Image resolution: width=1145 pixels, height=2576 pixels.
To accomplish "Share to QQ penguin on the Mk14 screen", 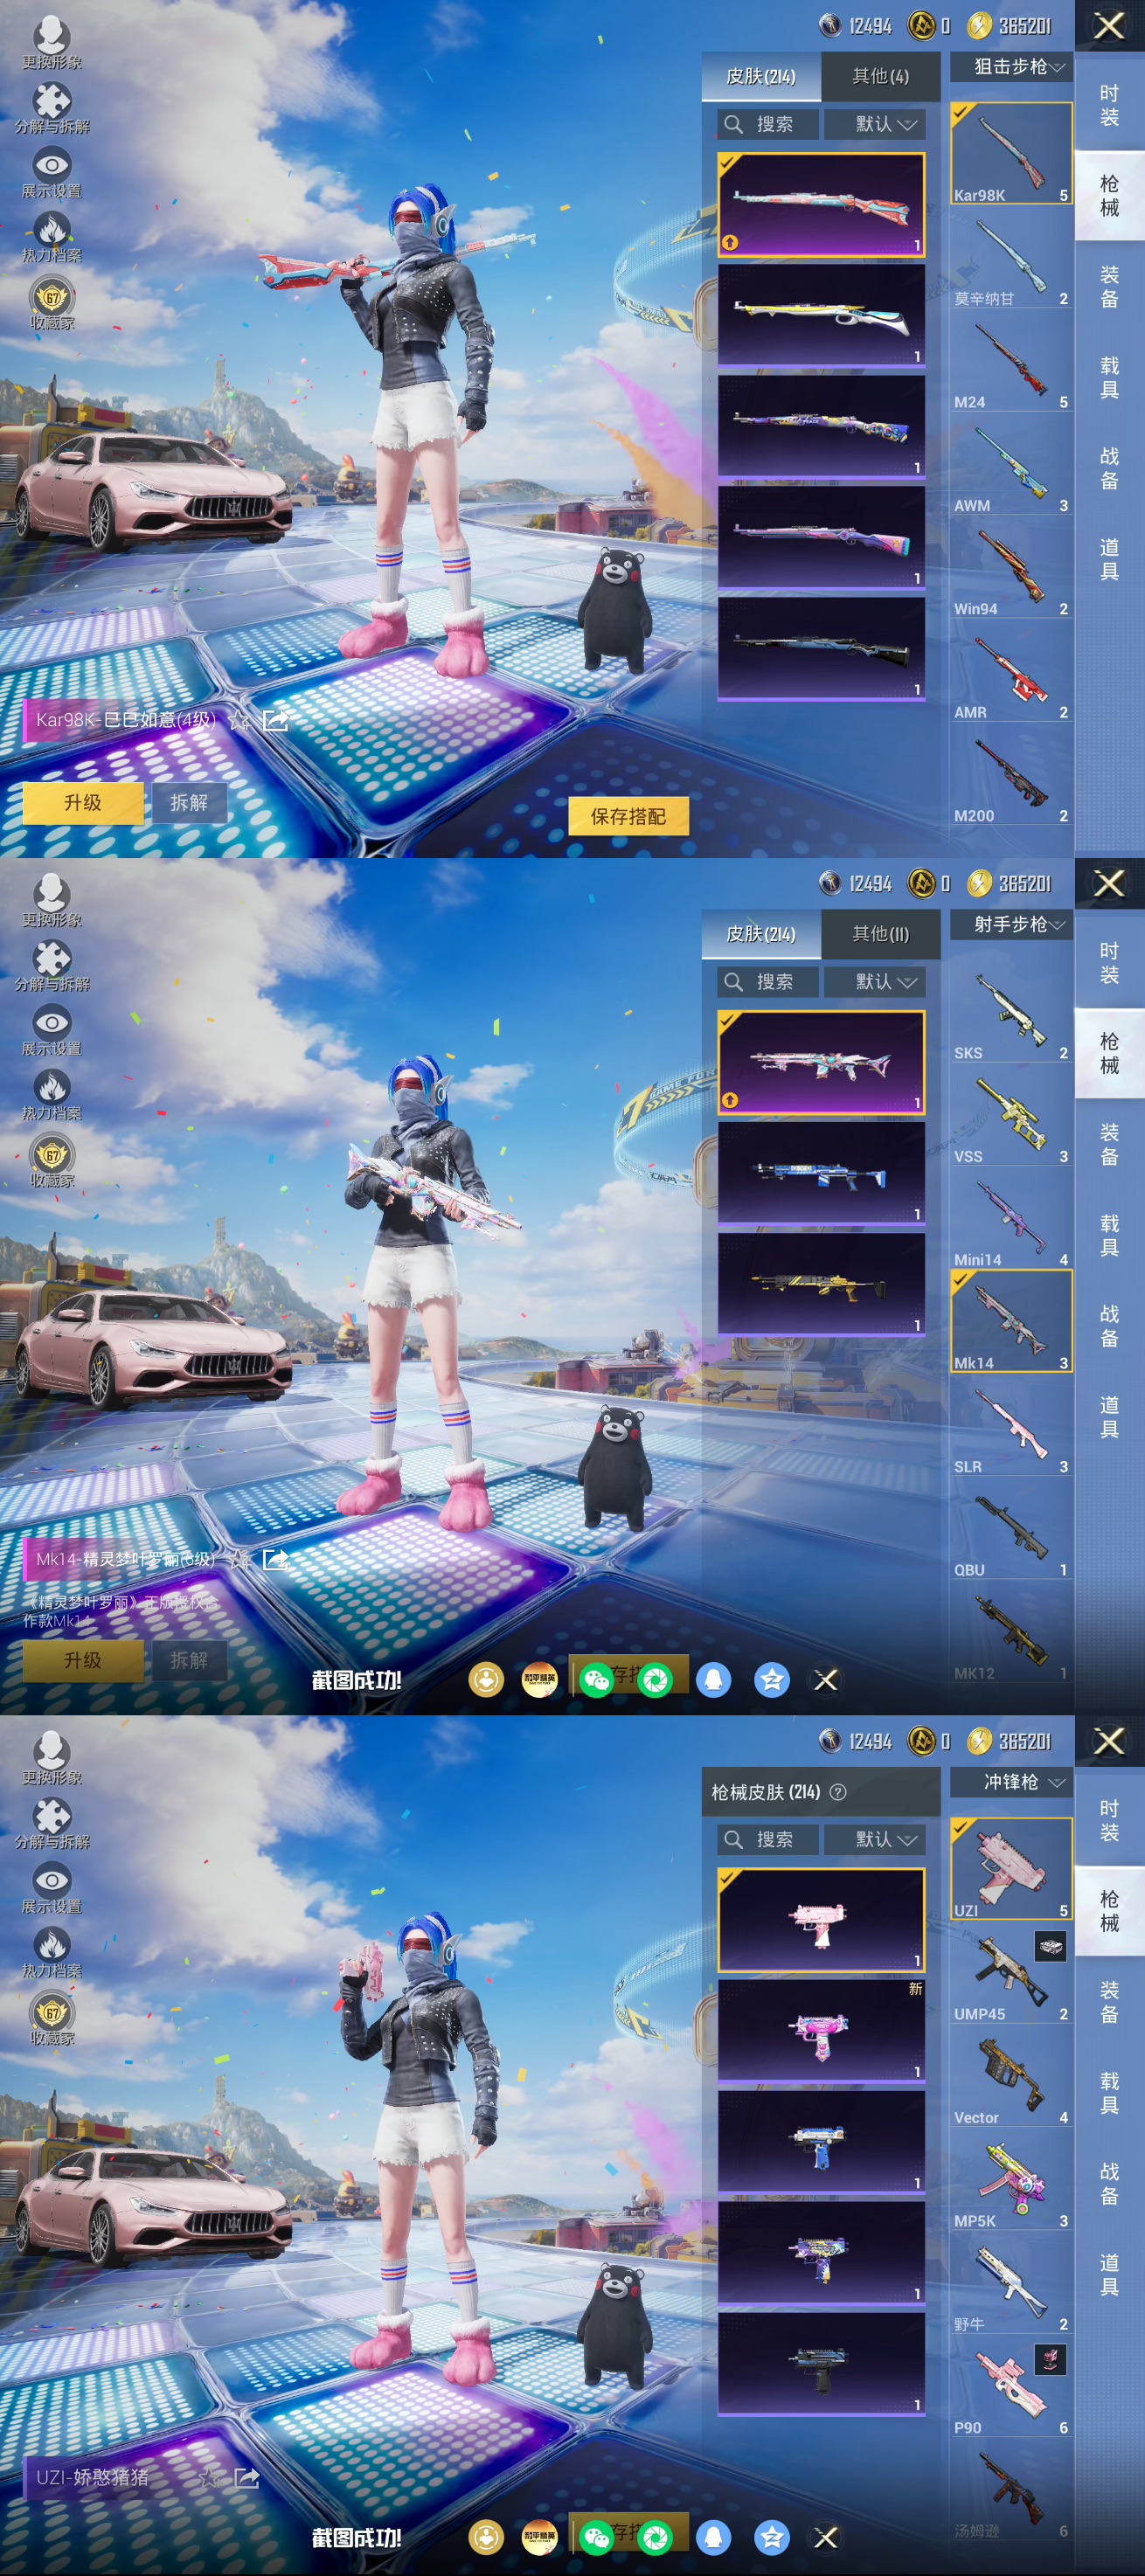I will pos(713,1679).
